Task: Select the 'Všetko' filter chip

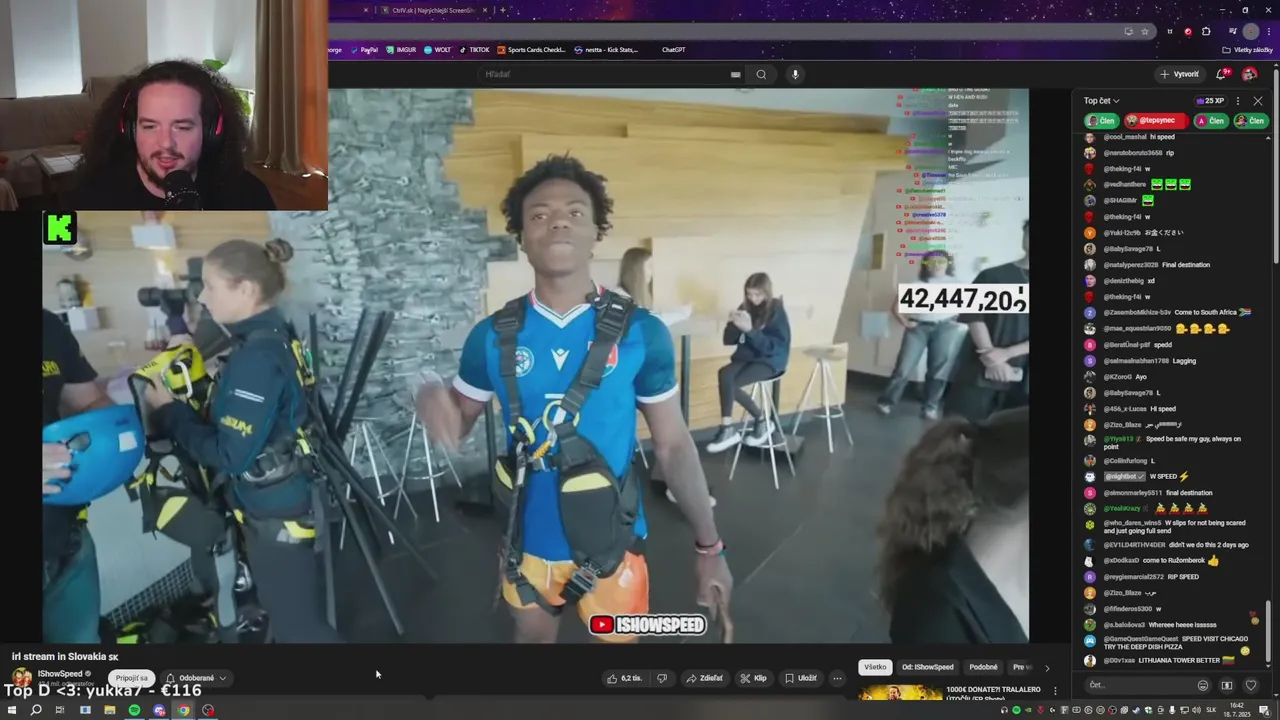Action: 875,667
